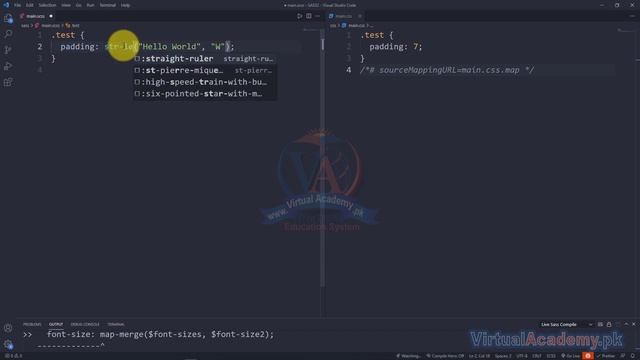Open the Manage gear icon
640x360 pixels.
[x=8, y=344]
